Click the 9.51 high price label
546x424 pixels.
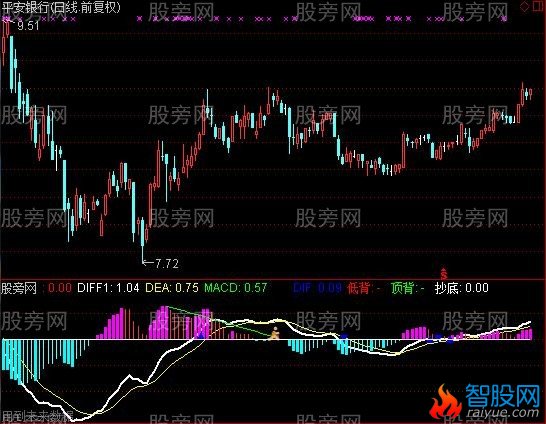28,25
